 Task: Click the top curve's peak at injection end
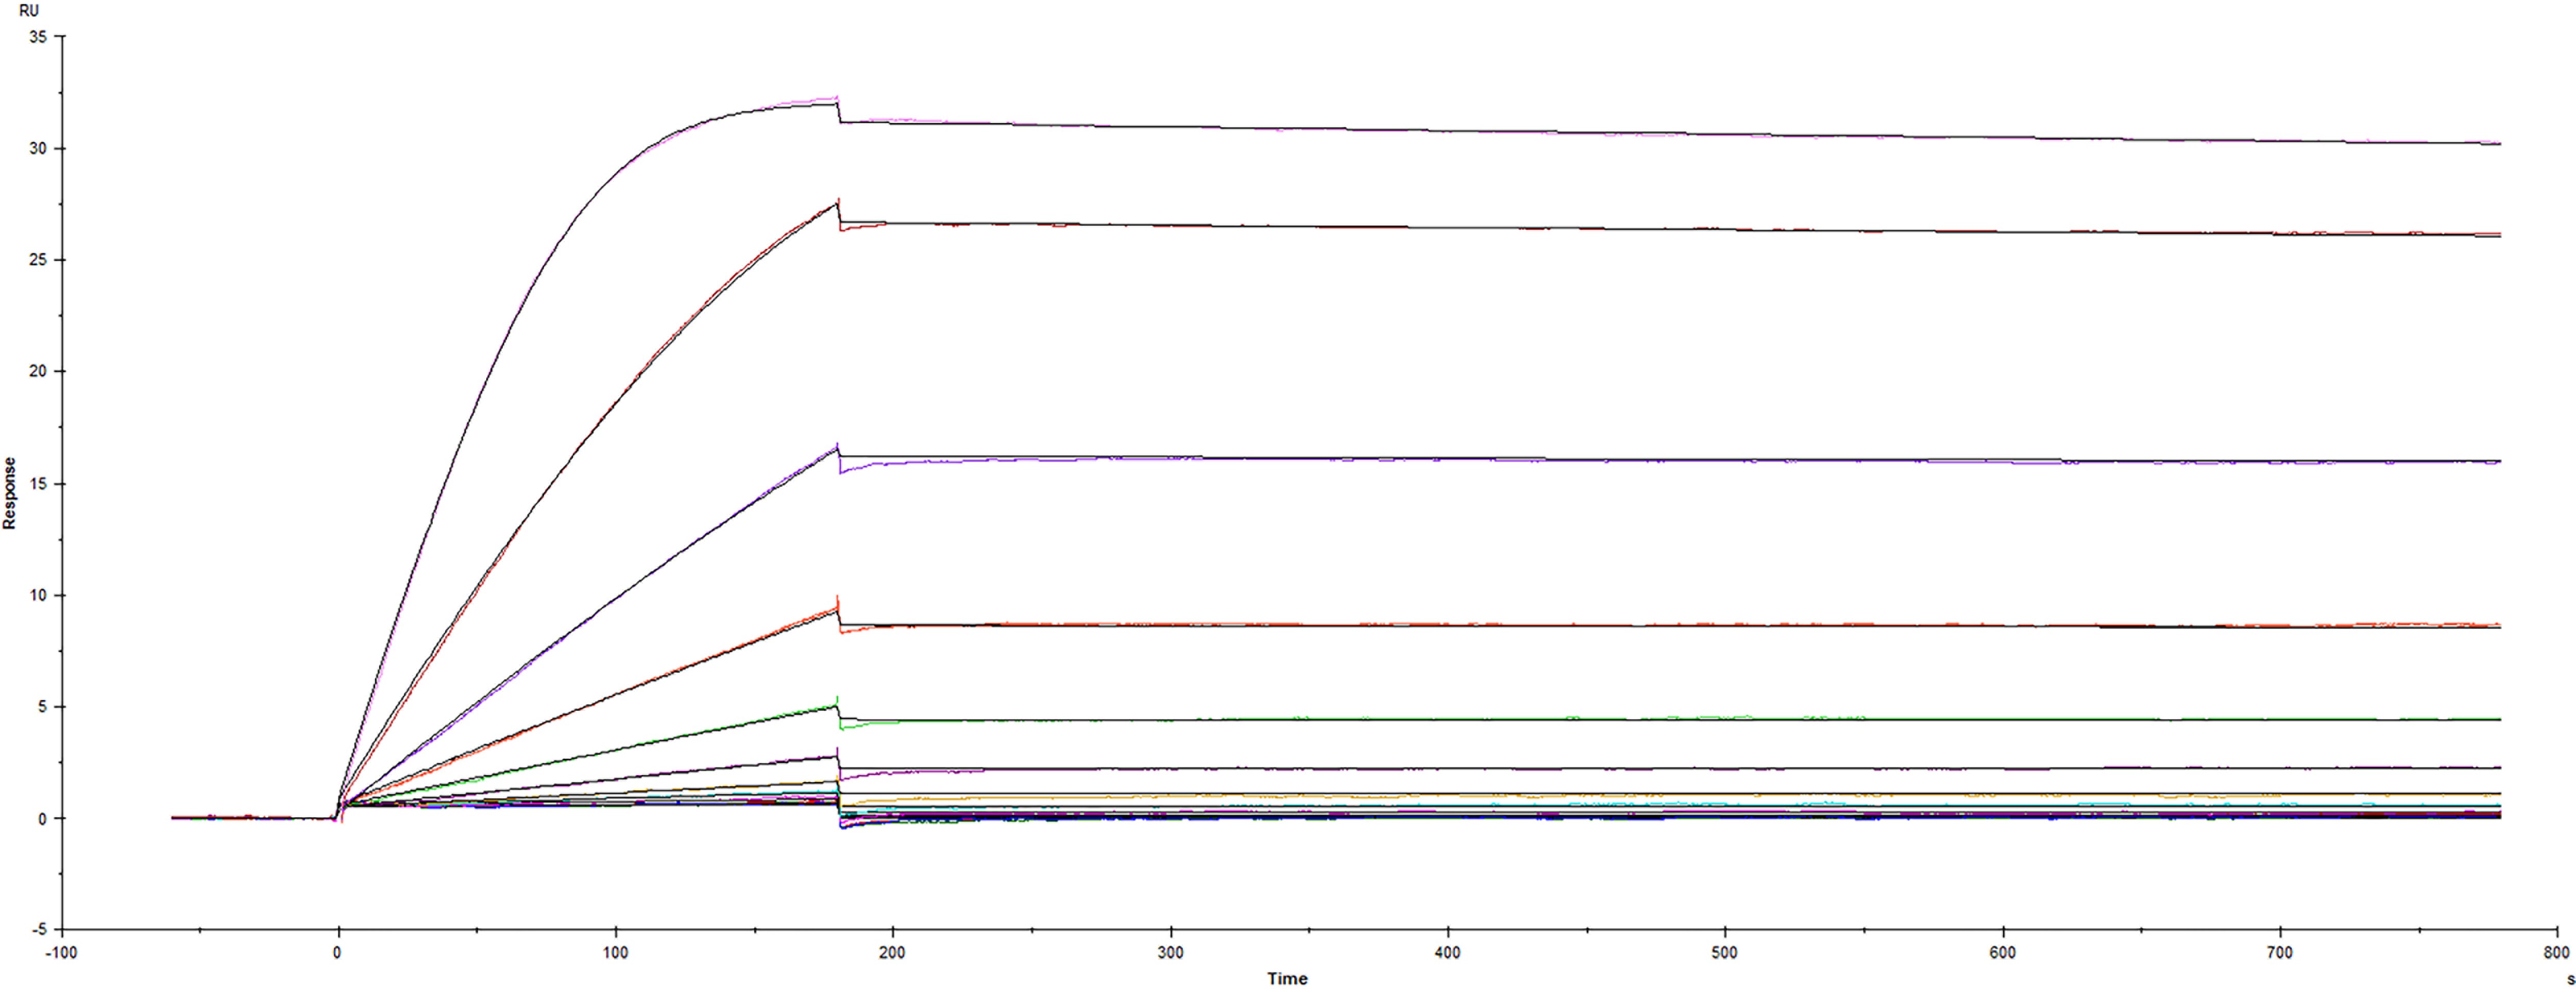835,100
